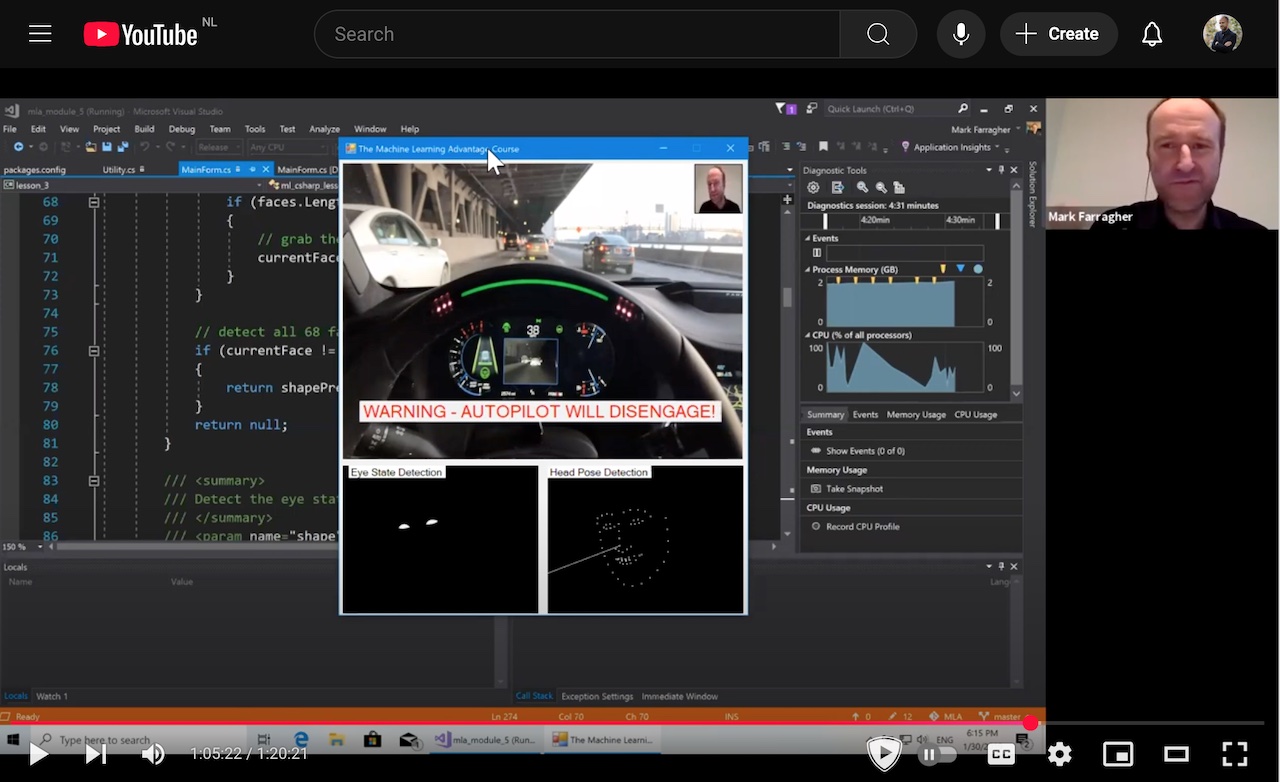This screenshot has height=782, width=1280.
Task: Switch to the Memory Usage tab
Action: coord(915,414)
